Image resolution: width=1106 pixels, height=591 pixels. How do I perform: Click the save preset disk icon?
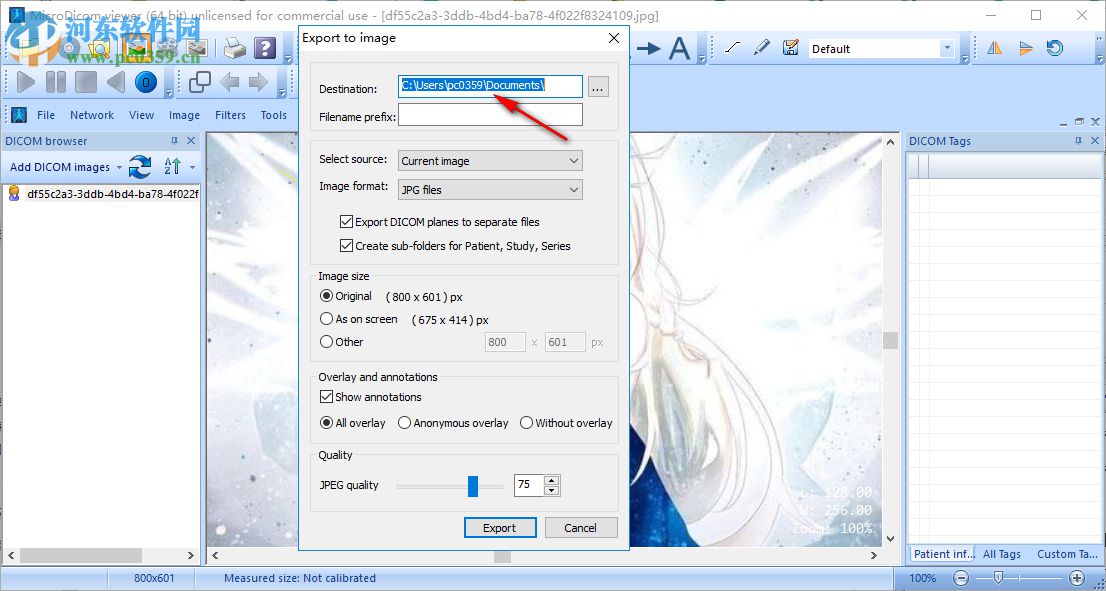tap(791, 48)
